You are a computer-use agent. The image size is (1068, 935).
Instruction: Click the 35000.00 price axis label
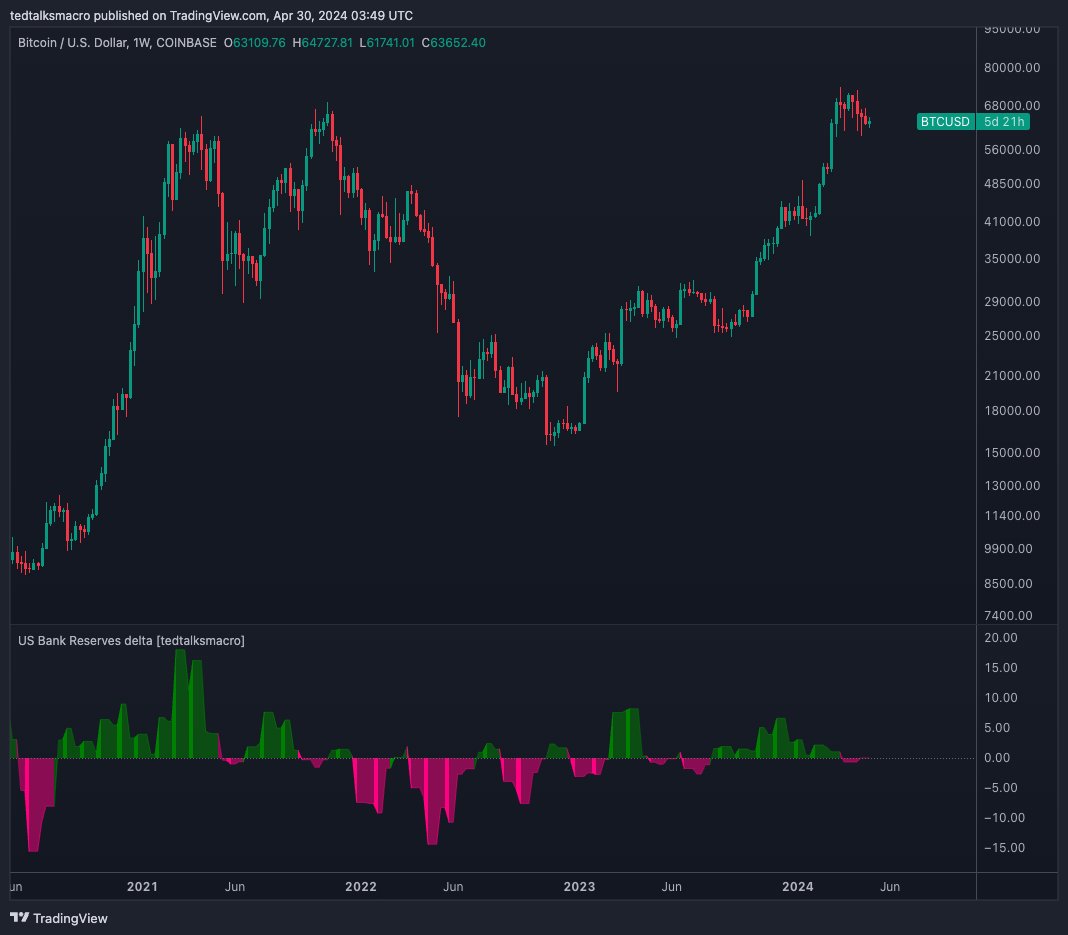pos(1011,259)
